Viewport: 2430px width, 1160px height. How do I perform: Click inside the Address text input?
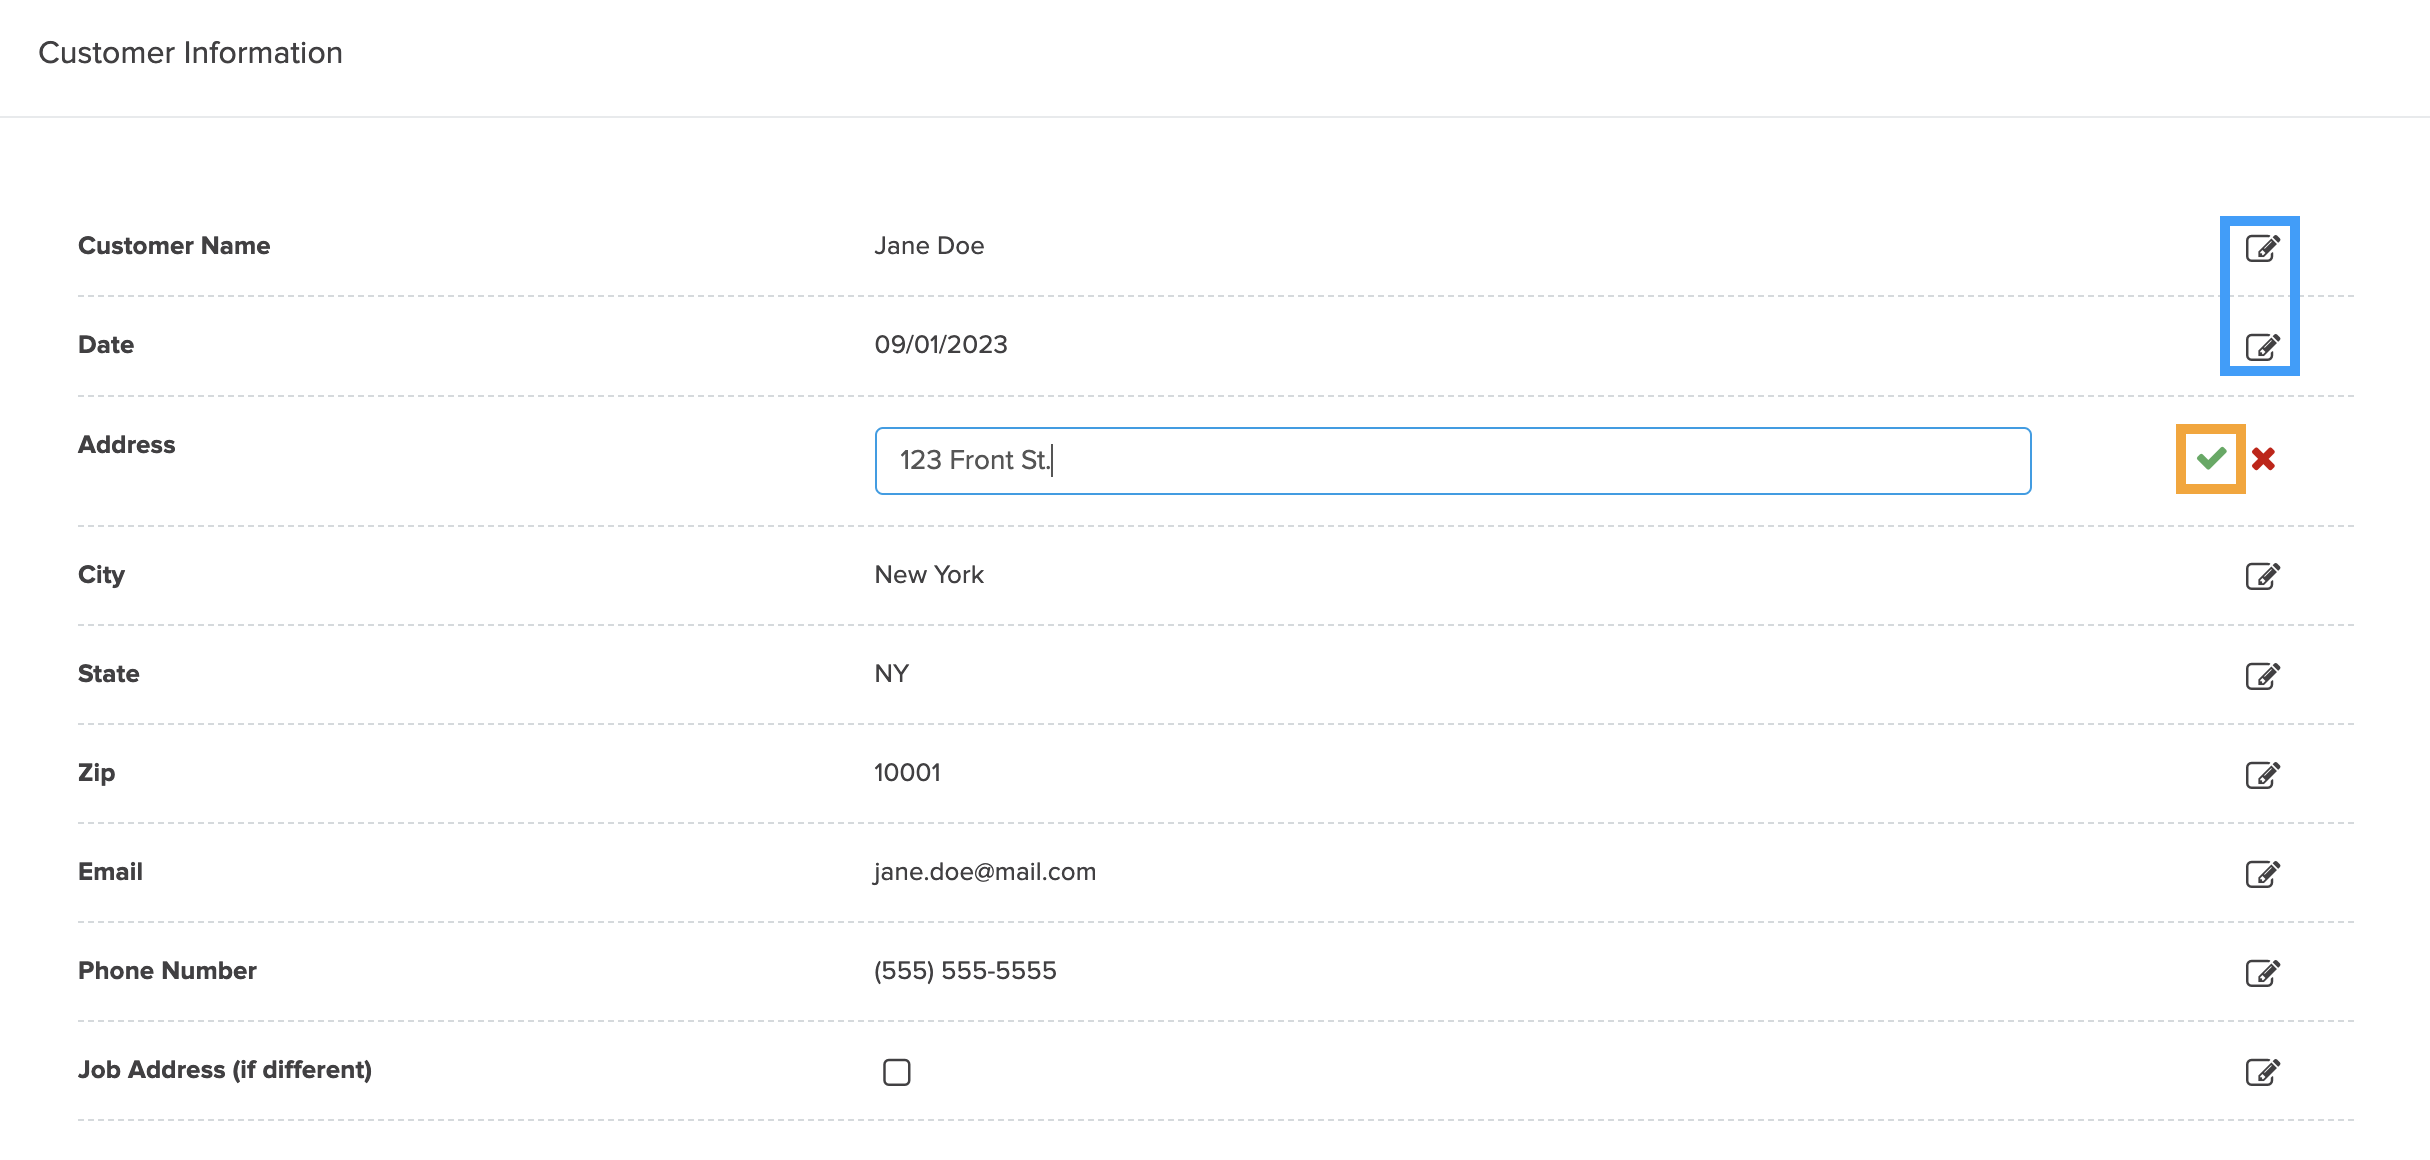tap(1450, 461)
